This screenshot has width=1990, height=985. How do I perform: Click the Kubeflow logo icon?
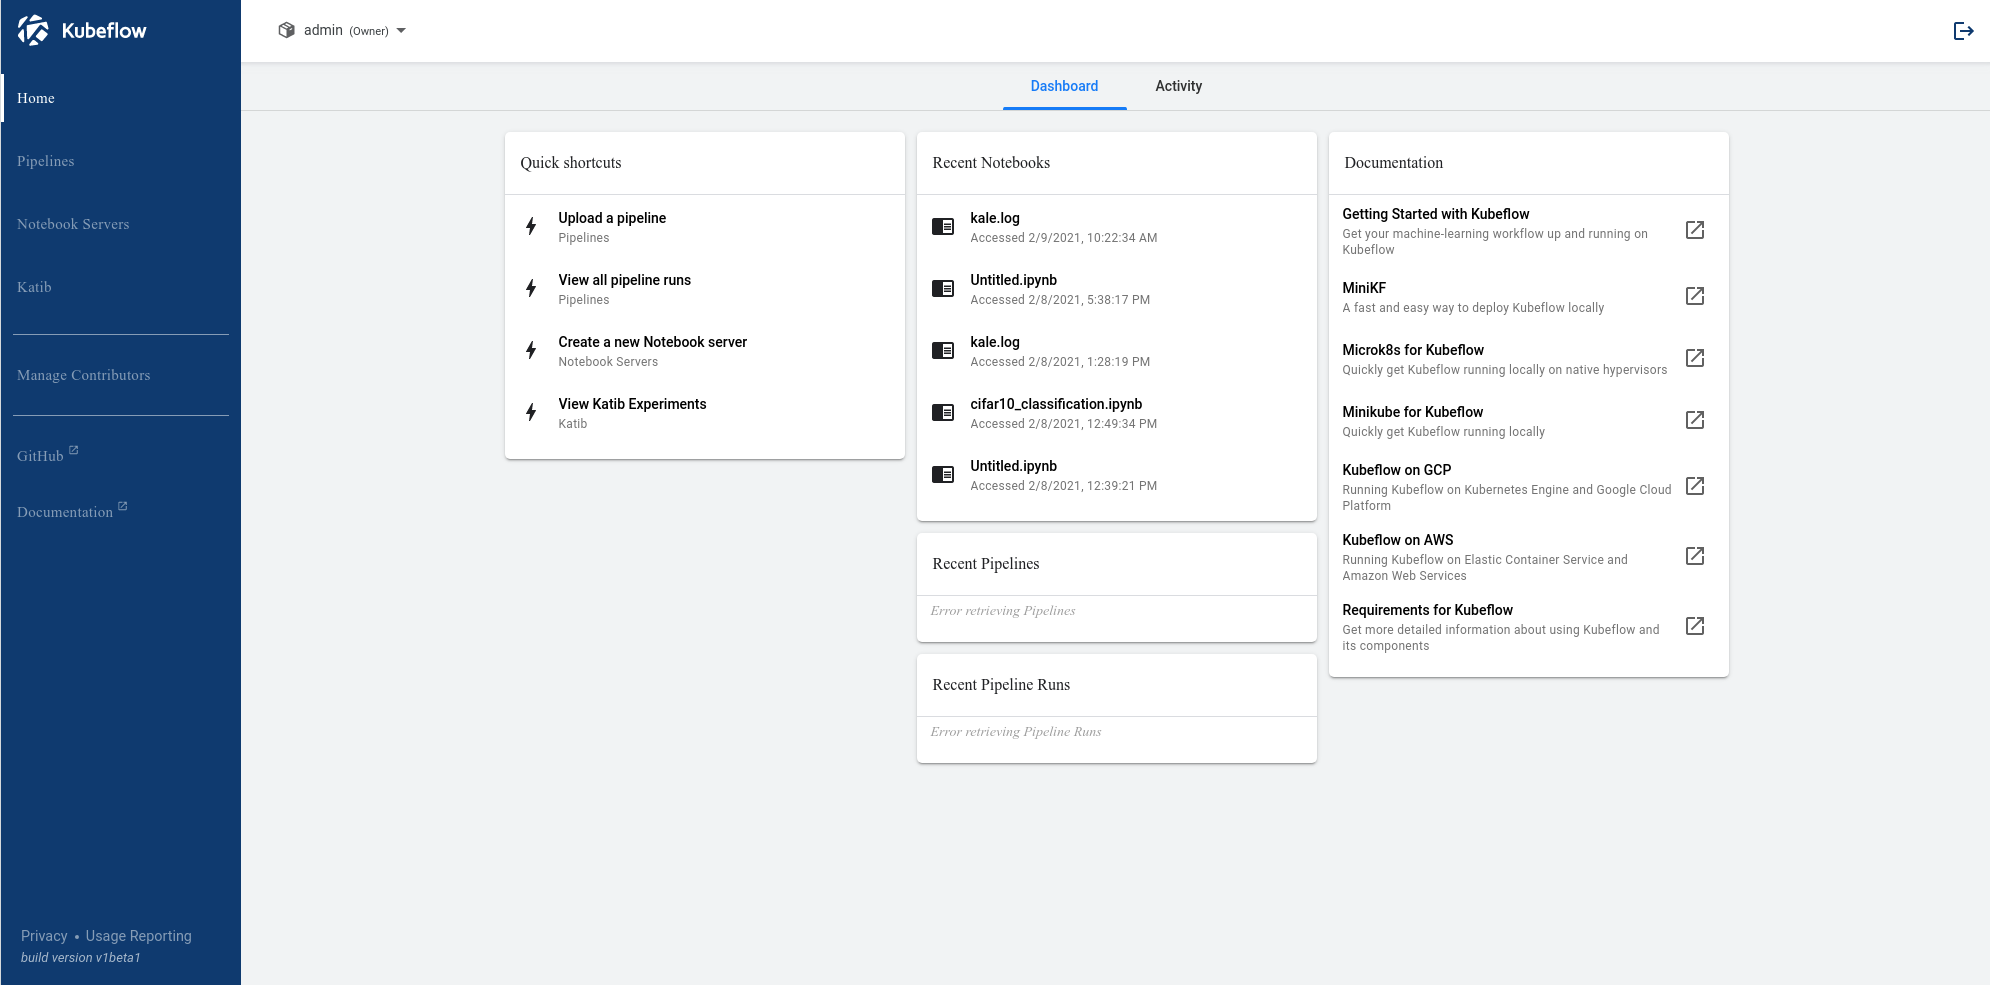33,30
